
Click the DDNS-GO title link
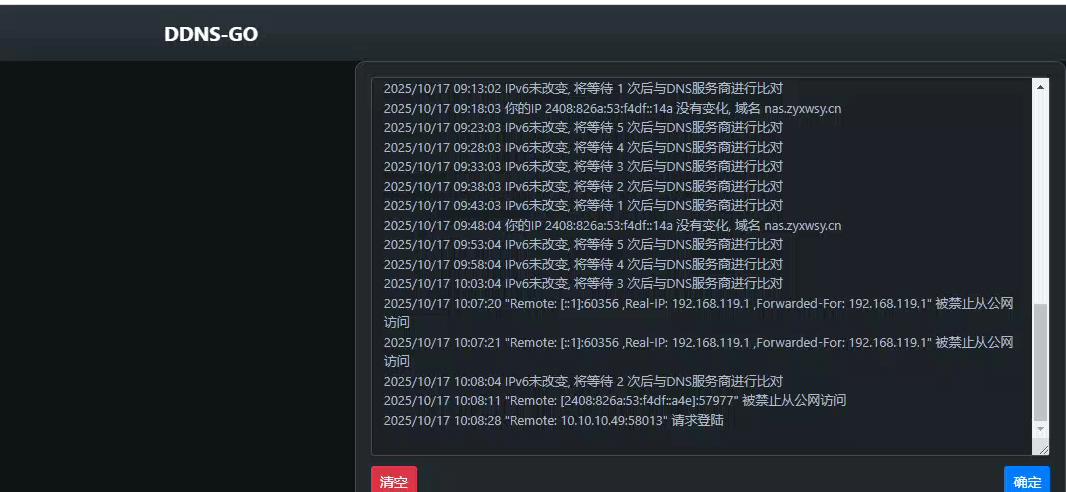click(x=211, y=34)
